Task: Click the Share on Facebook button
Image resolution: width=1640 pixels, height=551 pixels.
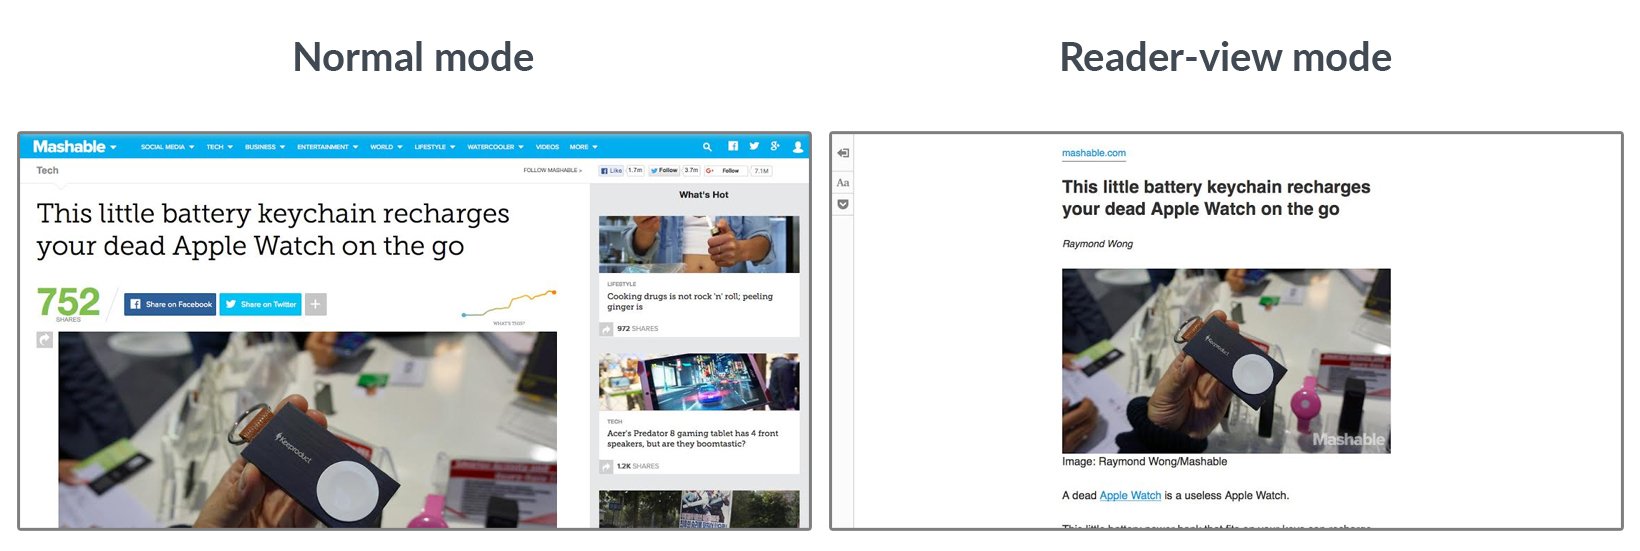Action: pyautogui.click(x=170, y=304)
